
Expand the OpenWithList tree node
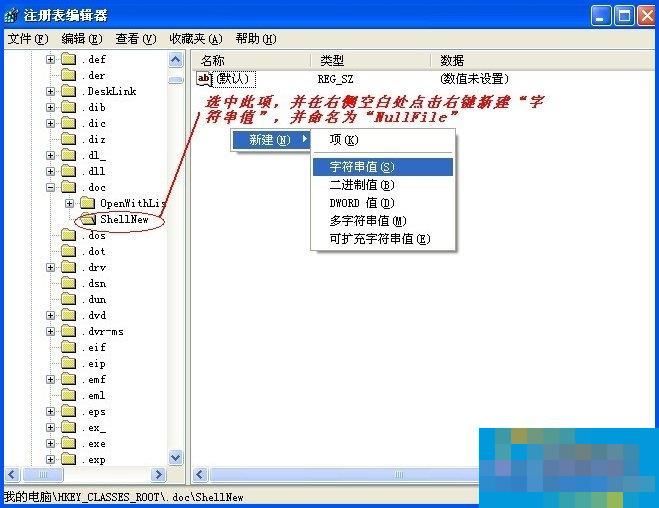click(69, 203)
